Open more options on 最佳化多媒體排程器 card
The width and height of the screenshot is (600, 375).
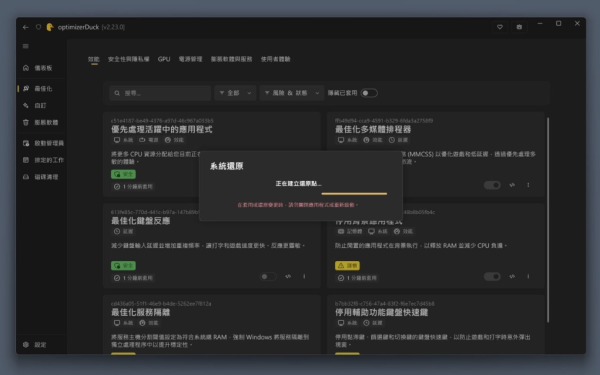pos(528,185)
